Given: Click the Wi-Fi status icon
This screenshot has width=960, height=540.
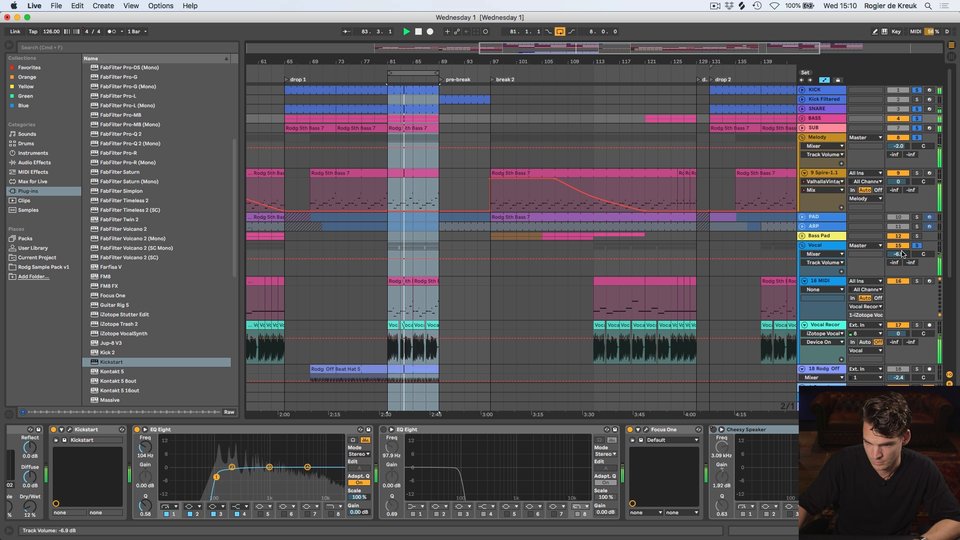Looking at the screenshot, I should coord(774,6).
